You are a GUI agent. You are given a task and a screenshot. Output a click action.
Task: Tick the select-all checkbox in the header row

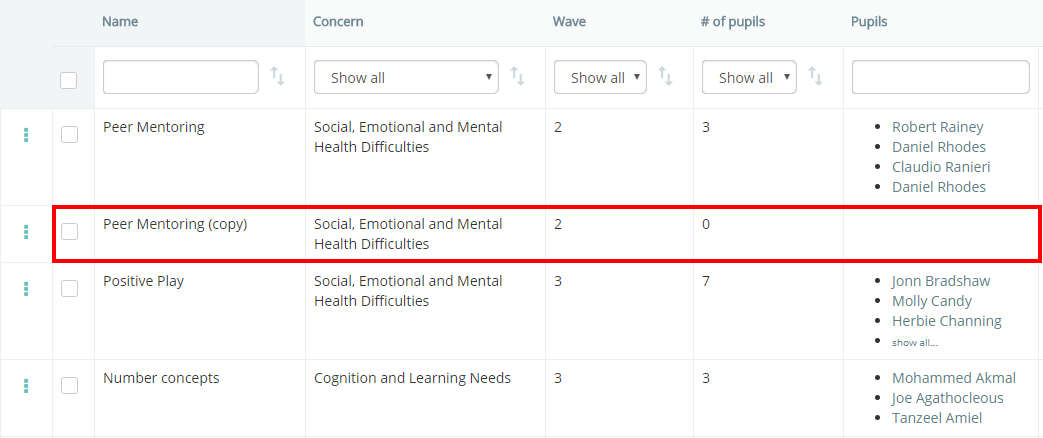69,81
